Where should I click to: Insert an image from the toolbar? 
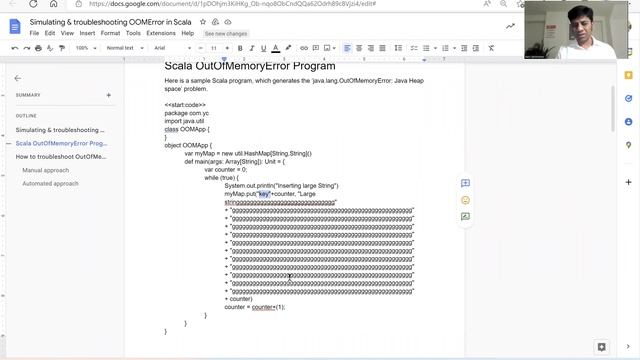327,48
